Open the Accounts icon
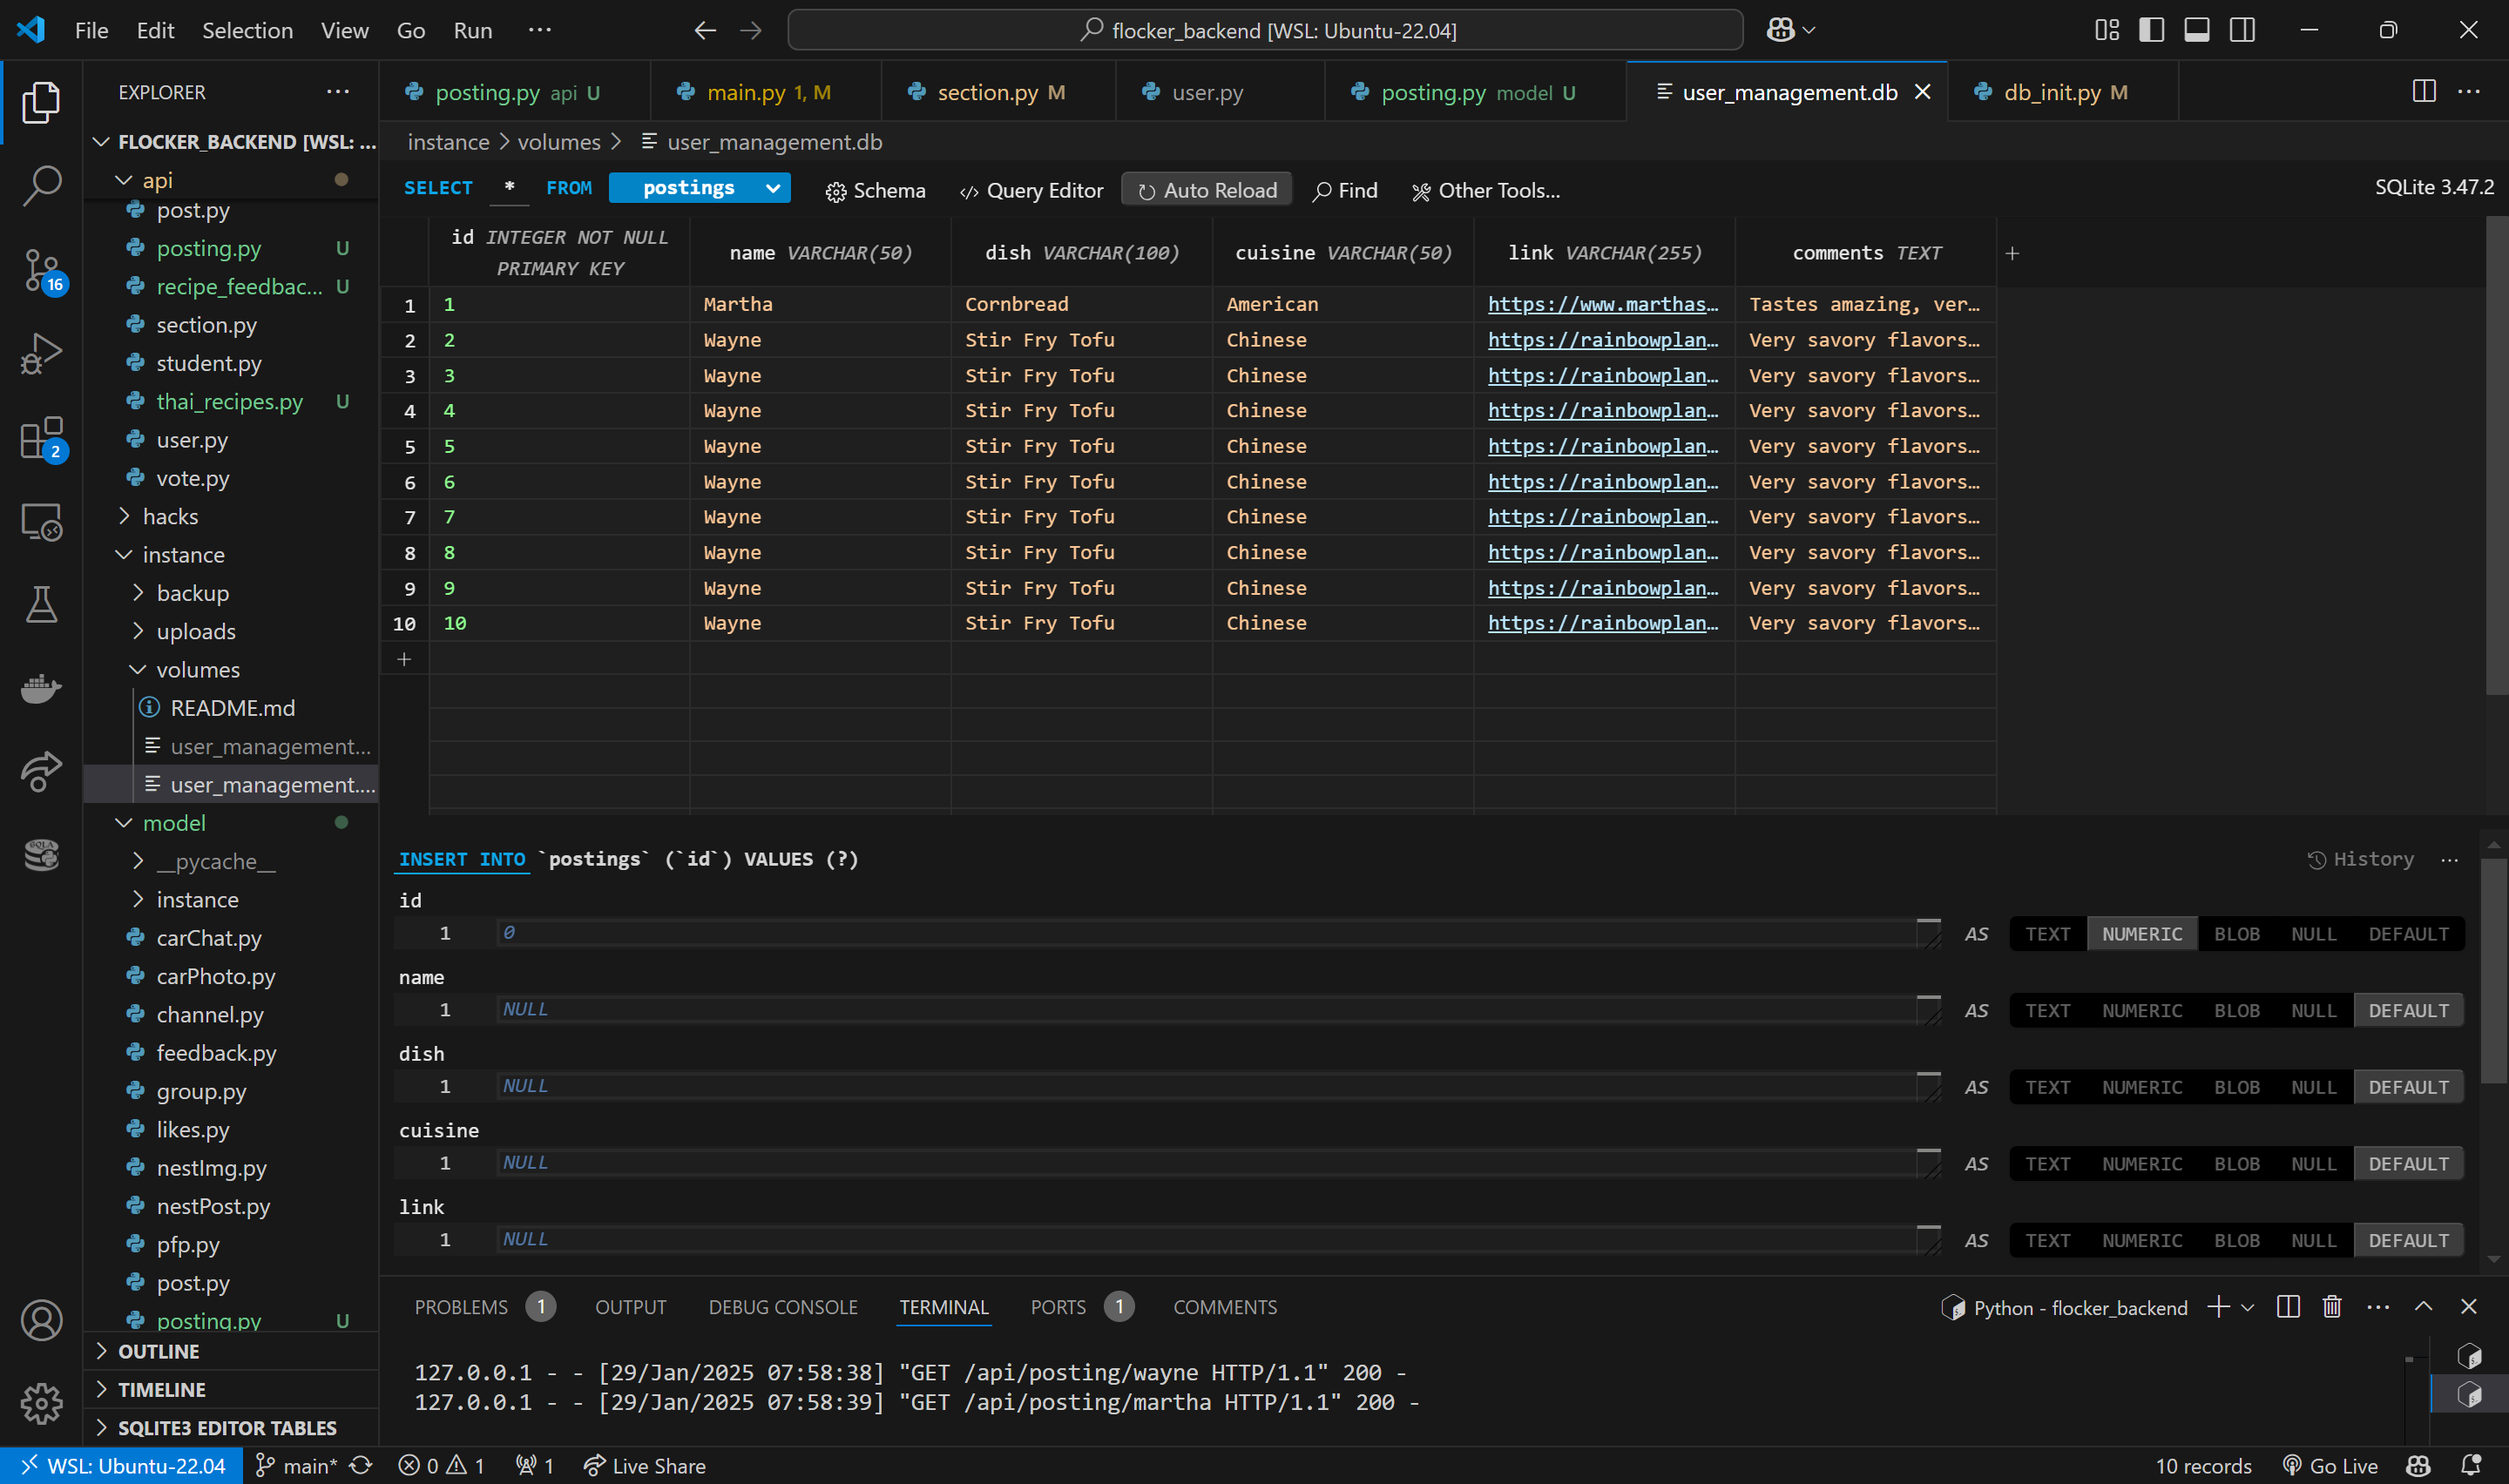Screen dimensions: 2509x1484 [41, 1321]
